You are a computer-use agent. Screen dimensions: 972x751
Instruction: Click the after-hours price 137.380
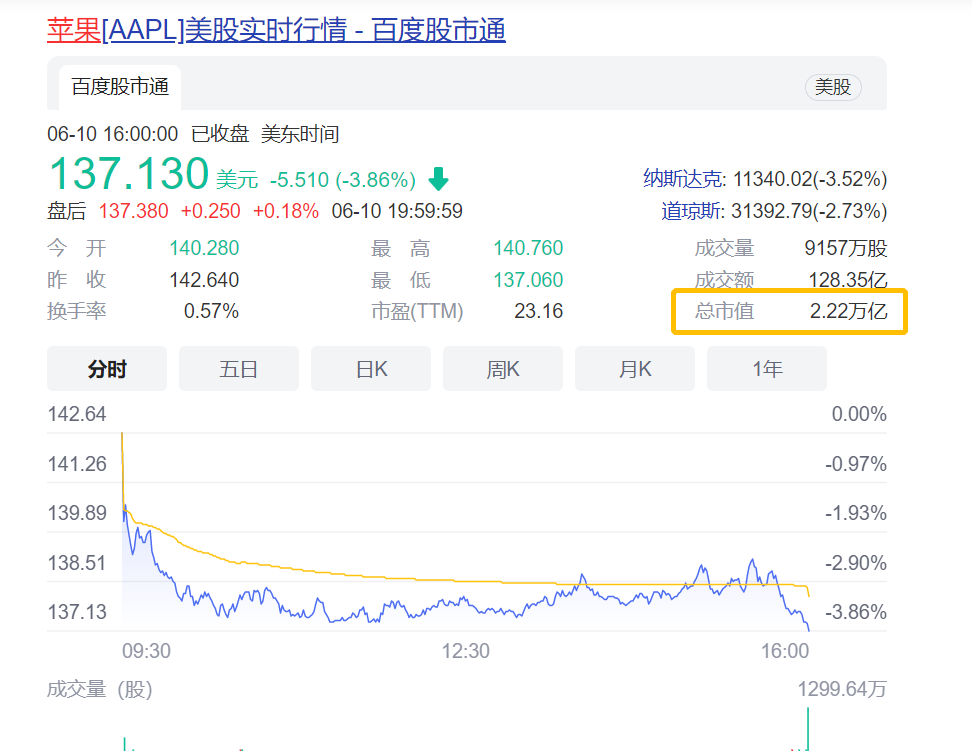[x=134, y=211]
